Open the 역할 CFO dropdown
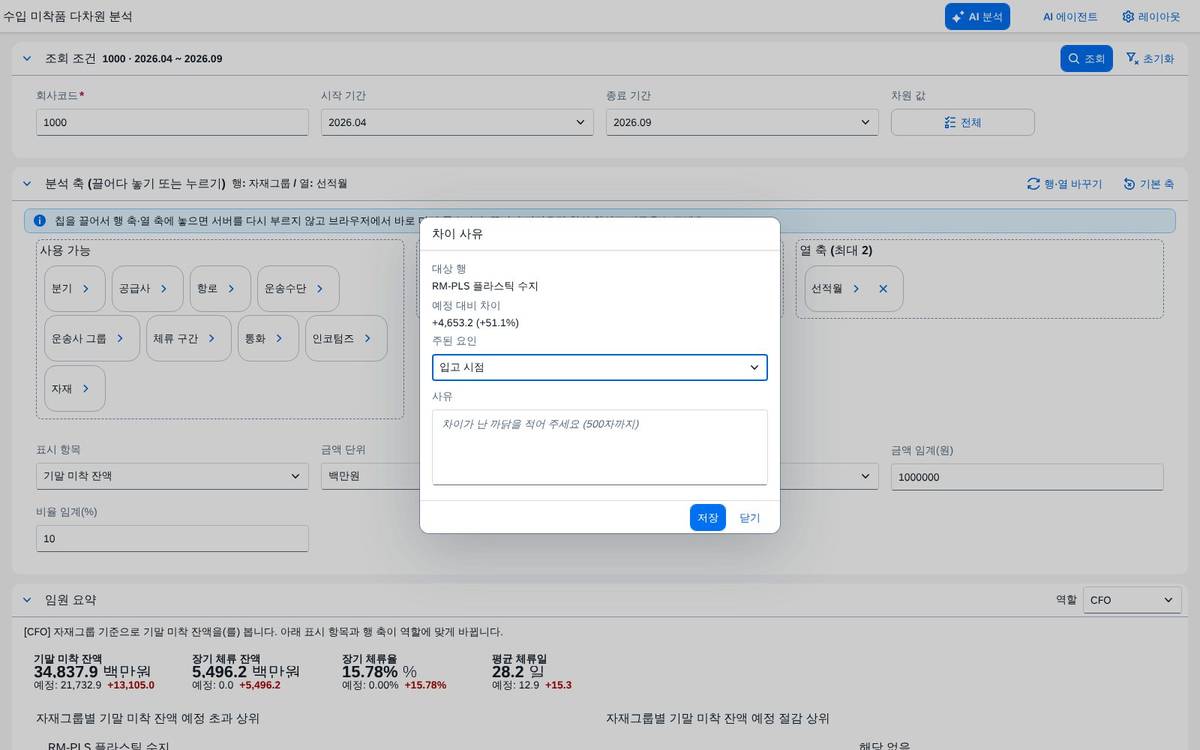This screenshot has width=1200, height=750. pyautogui.click(x=1132, y=600)
